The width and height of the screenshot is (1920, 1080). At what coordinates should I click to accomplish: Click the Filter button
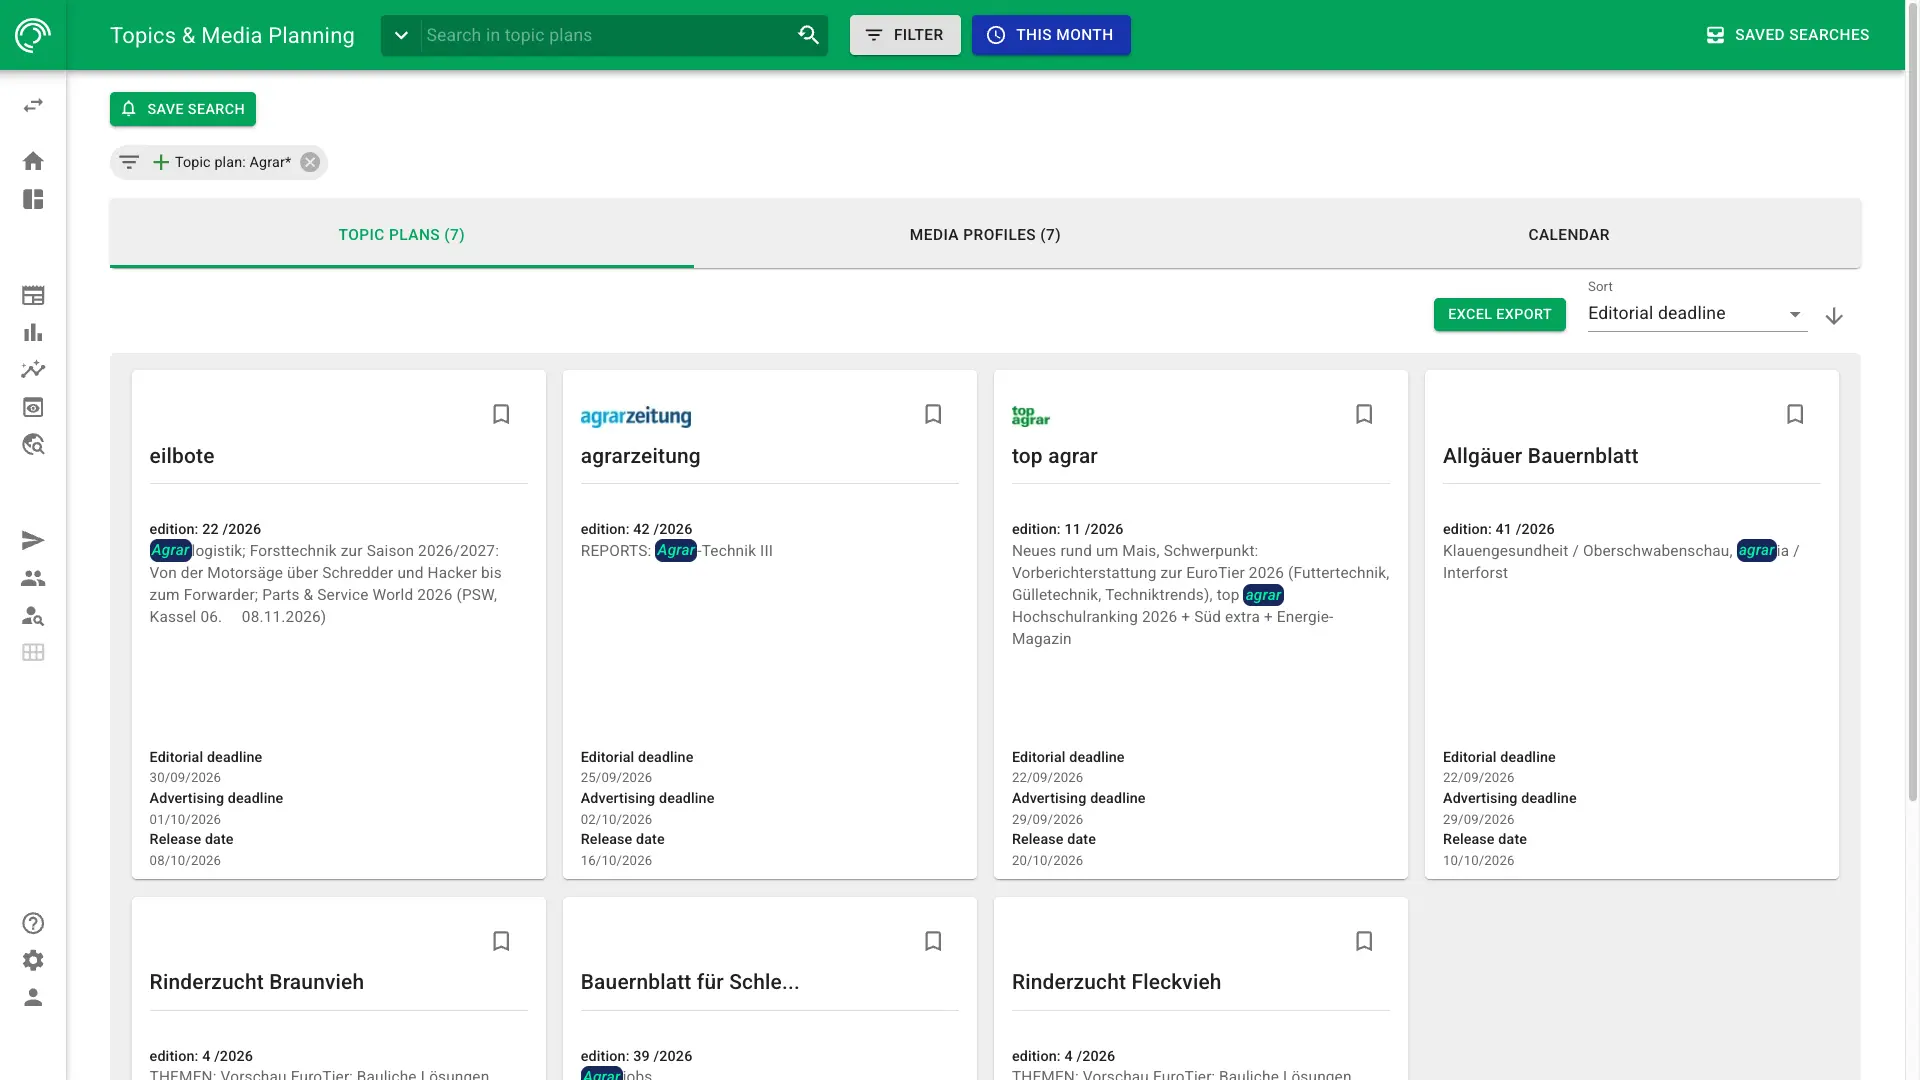(x=905, y=35)
